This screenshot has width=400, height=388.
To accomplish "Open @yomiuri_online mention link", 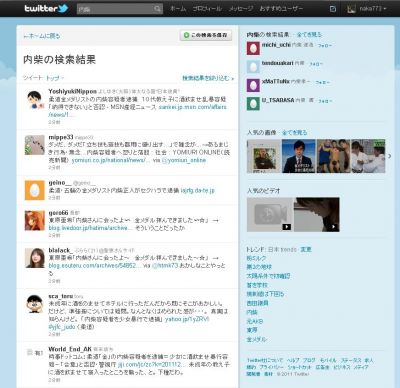I will (184, 160).
